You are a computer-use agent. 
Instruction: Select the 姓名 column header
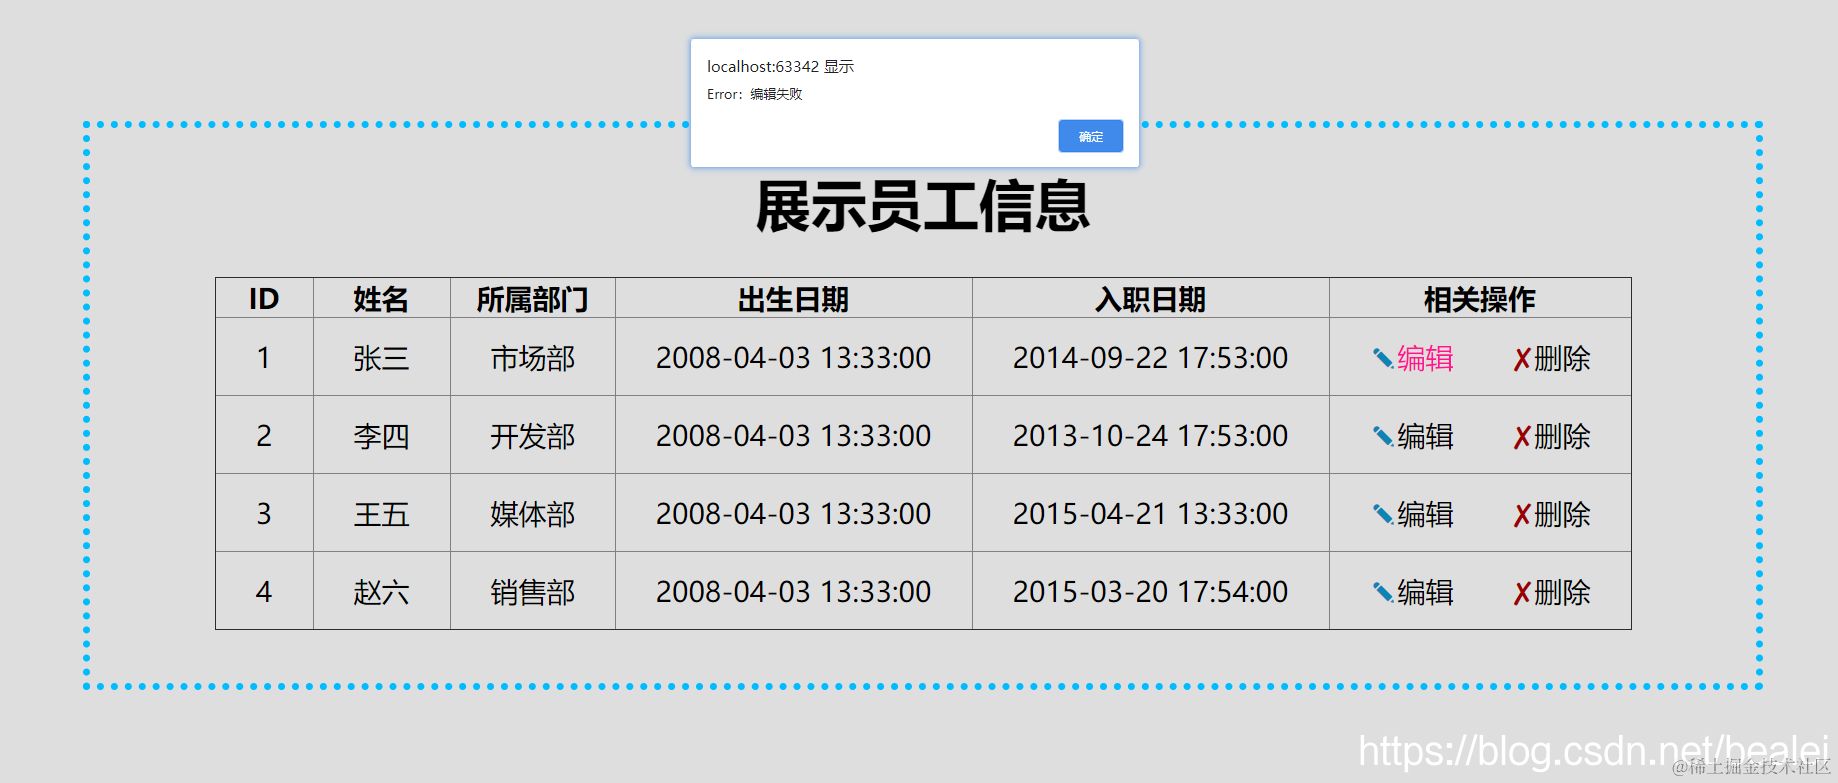tap(381, 299)
